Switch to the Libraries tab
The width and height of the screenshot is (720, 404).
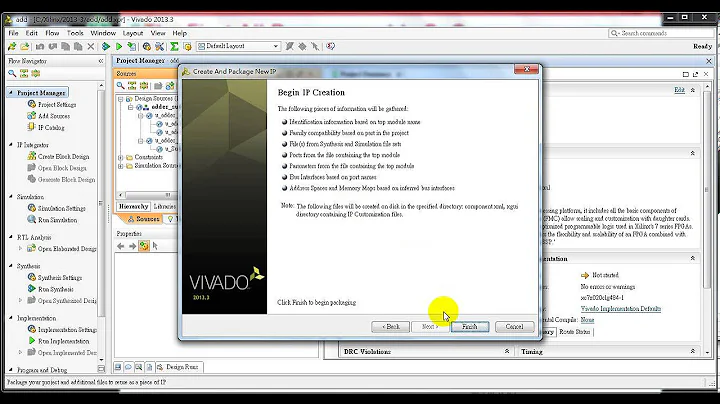pyautogui.click(x=165, y=207)
